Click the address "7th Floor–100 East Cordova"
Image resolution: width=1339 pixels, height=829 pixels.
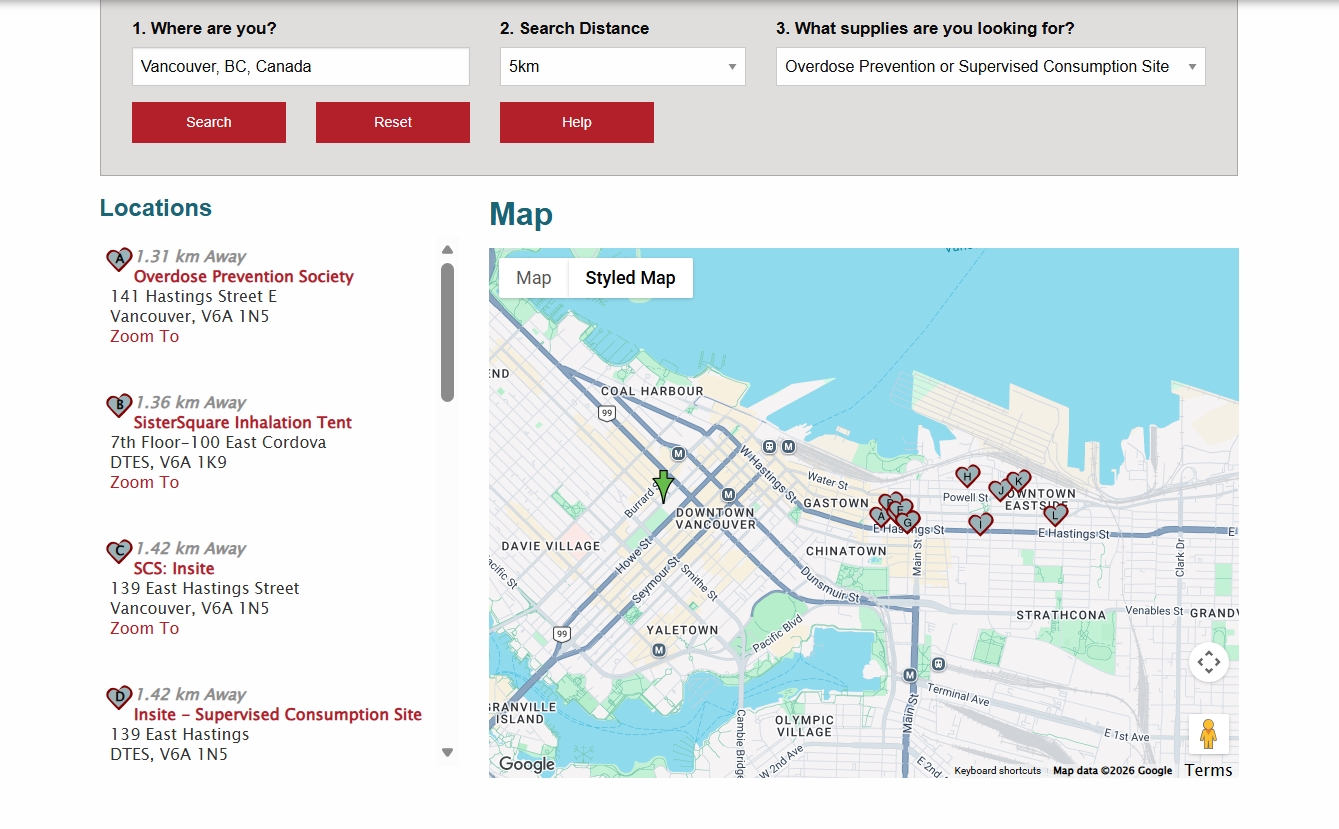click(218, 443)
